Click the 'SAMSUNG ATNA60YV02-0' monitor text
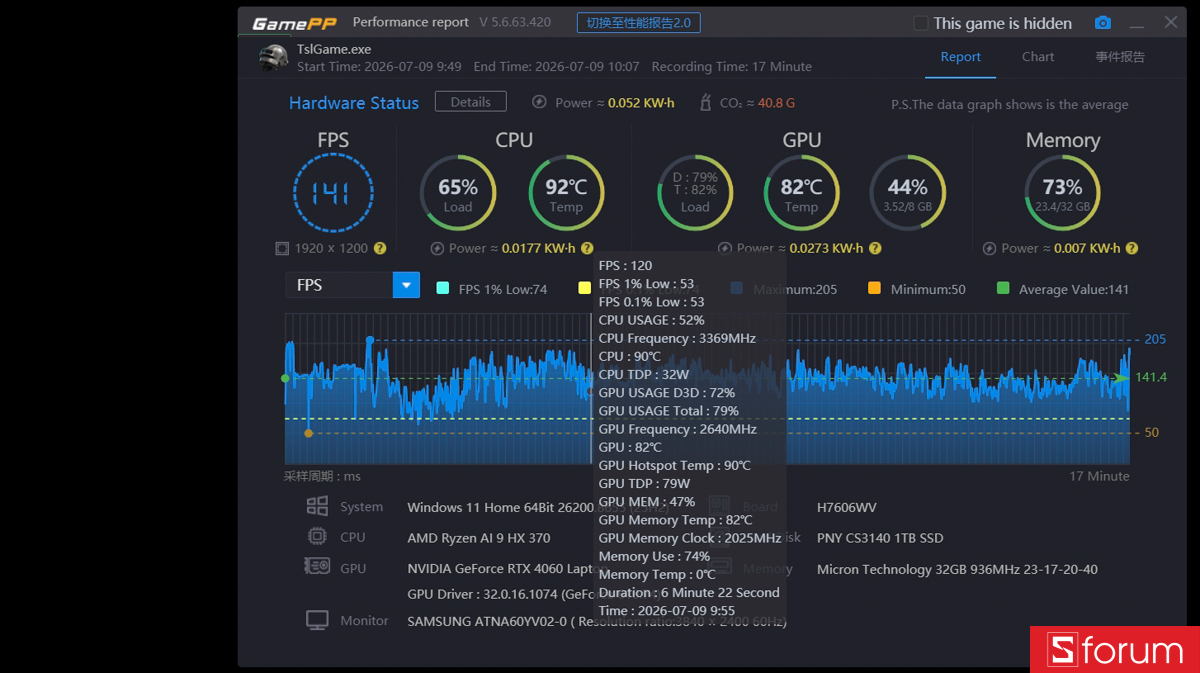 (x=487, y=621)
